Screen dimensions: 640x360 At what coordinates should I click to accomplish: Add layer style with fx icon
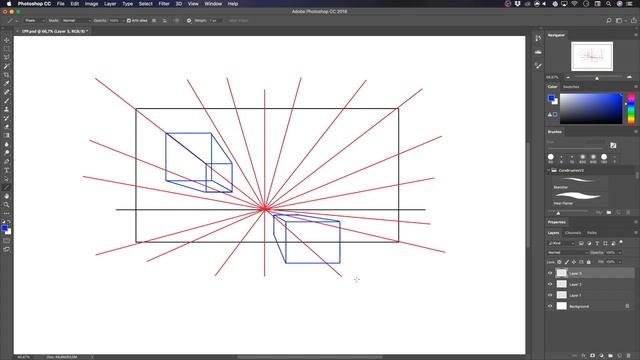tap(584, 356)
